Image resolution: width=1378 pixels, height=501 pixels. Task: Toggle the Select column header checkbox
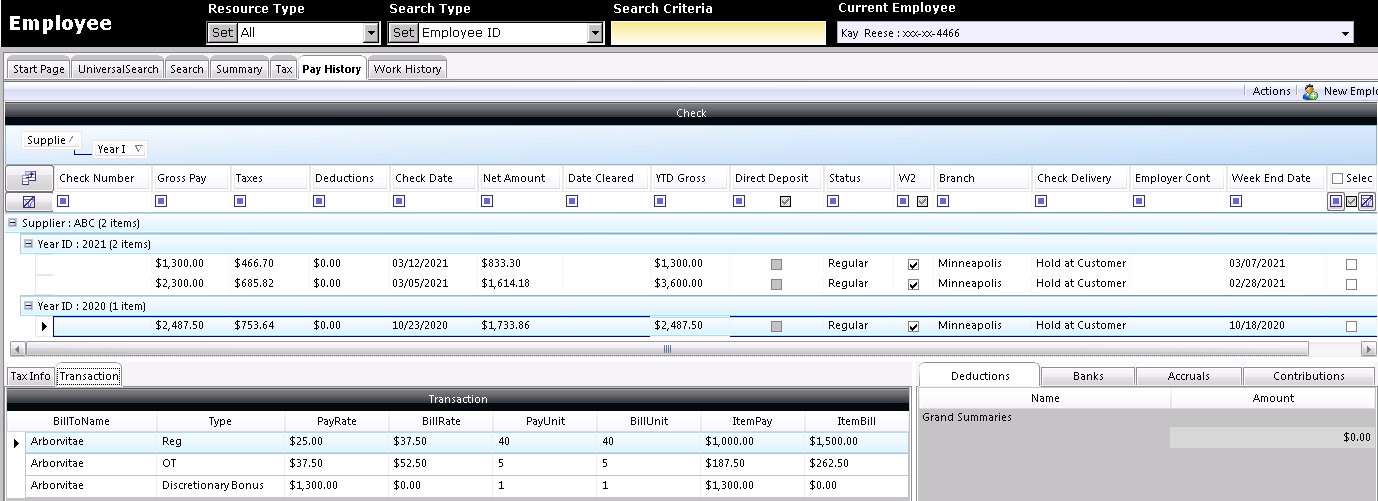[x=1337, y=178]
